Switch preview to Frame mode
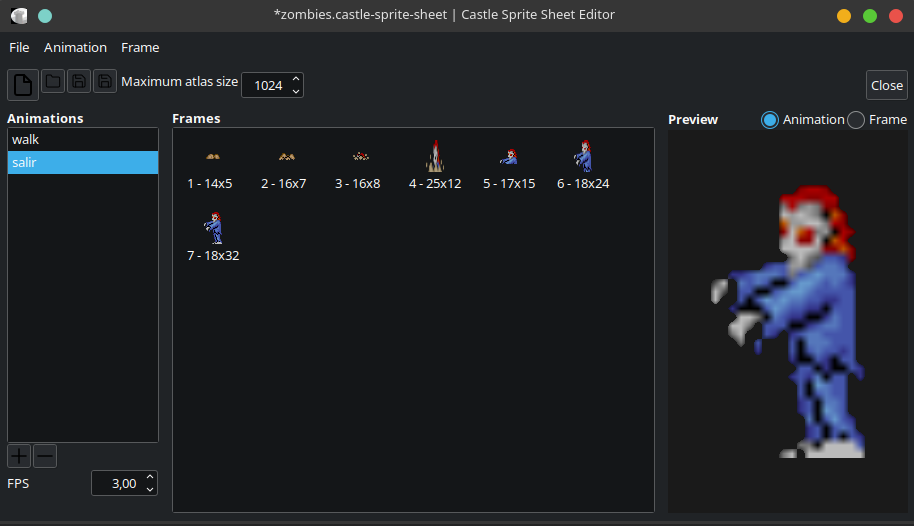 click(x=856, y=120)
